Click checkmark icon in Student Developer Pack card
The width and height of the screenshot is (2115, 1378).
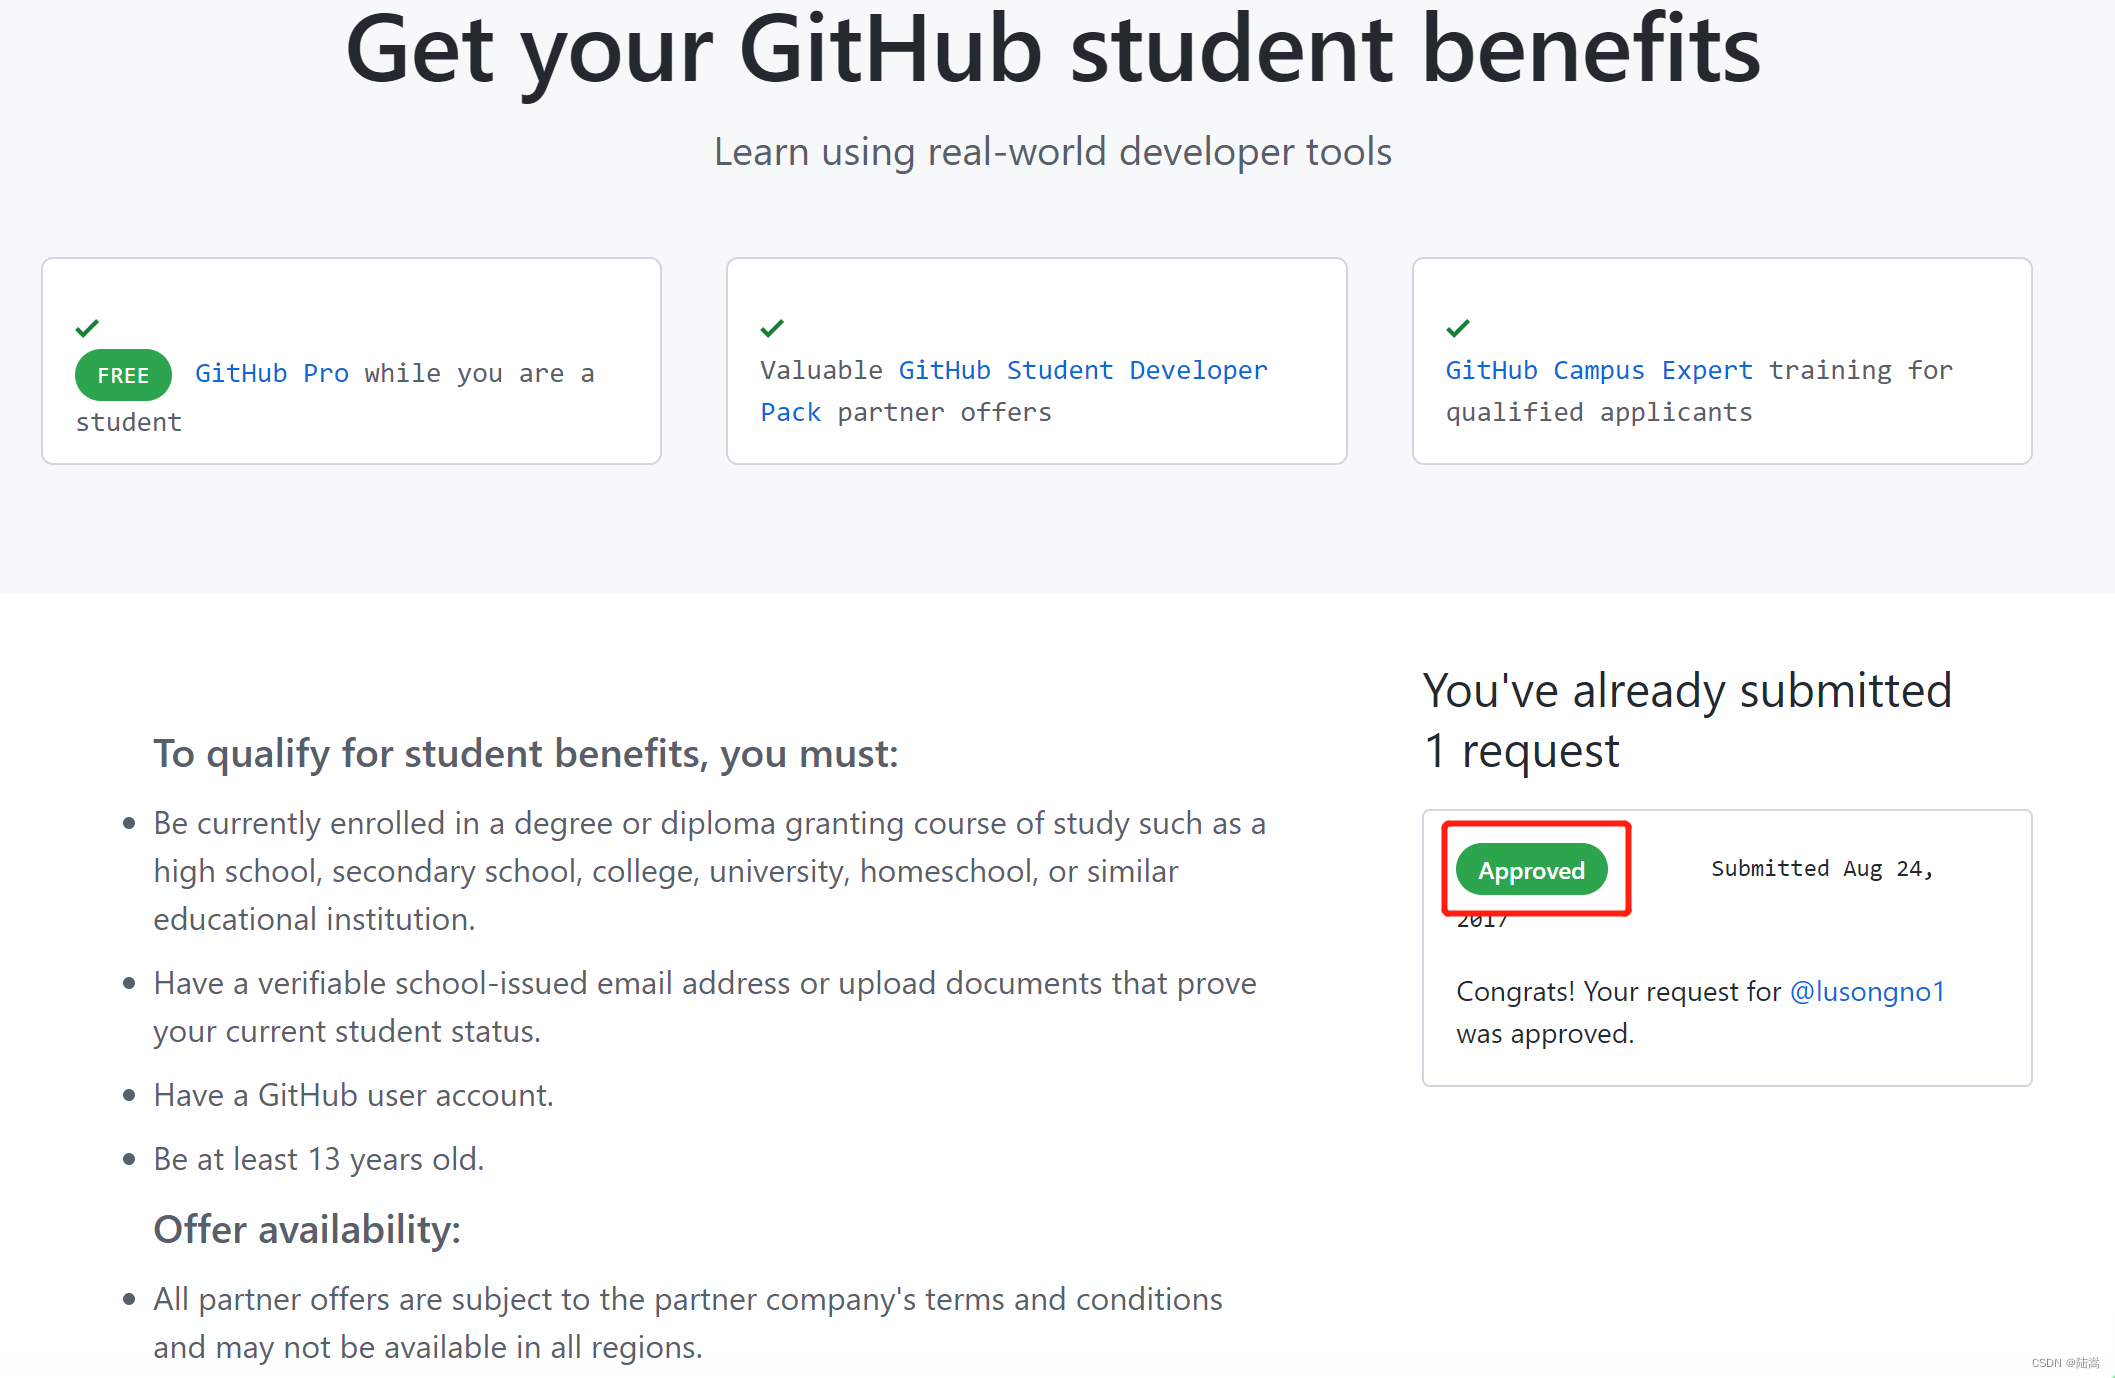[772, 328]
